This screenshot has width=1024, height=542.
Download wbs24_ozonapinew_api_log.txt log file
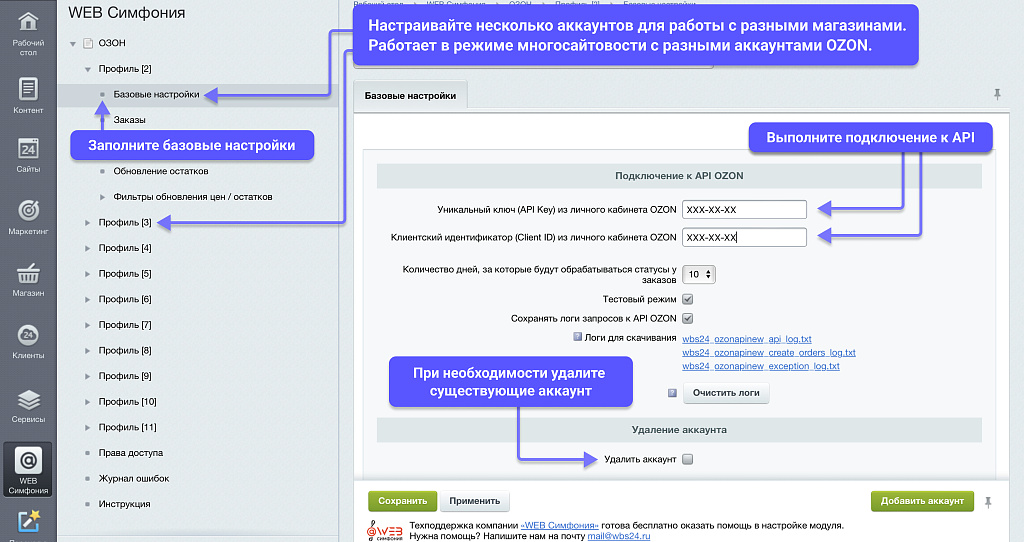pos(746,339)
